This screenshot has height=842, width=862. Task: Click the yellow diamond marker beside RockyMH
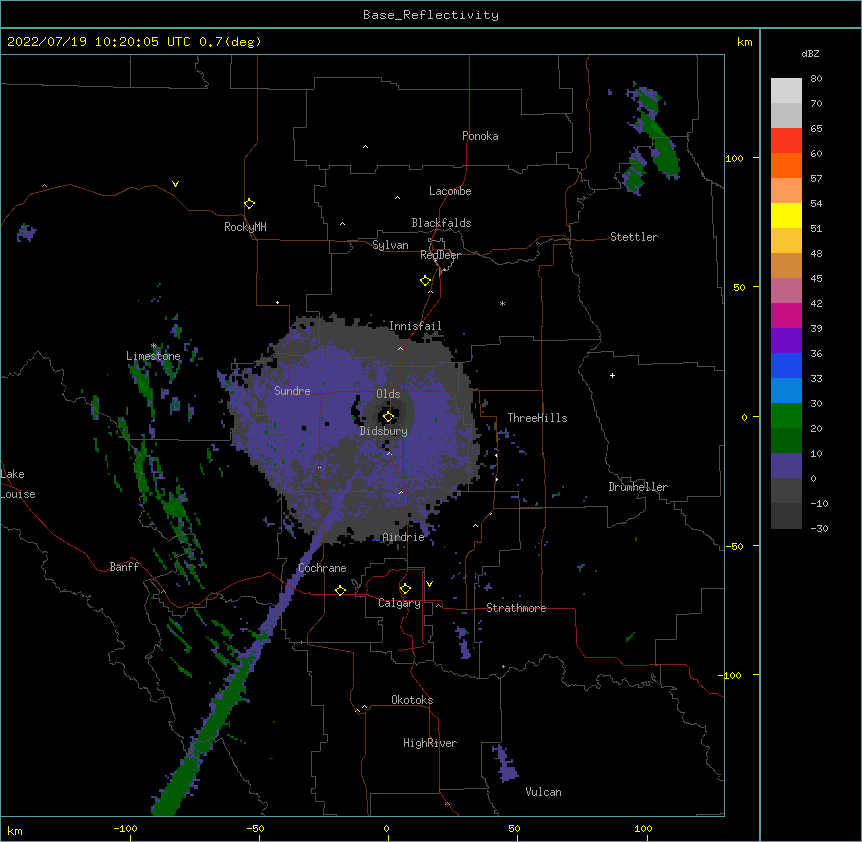[249, 204]
